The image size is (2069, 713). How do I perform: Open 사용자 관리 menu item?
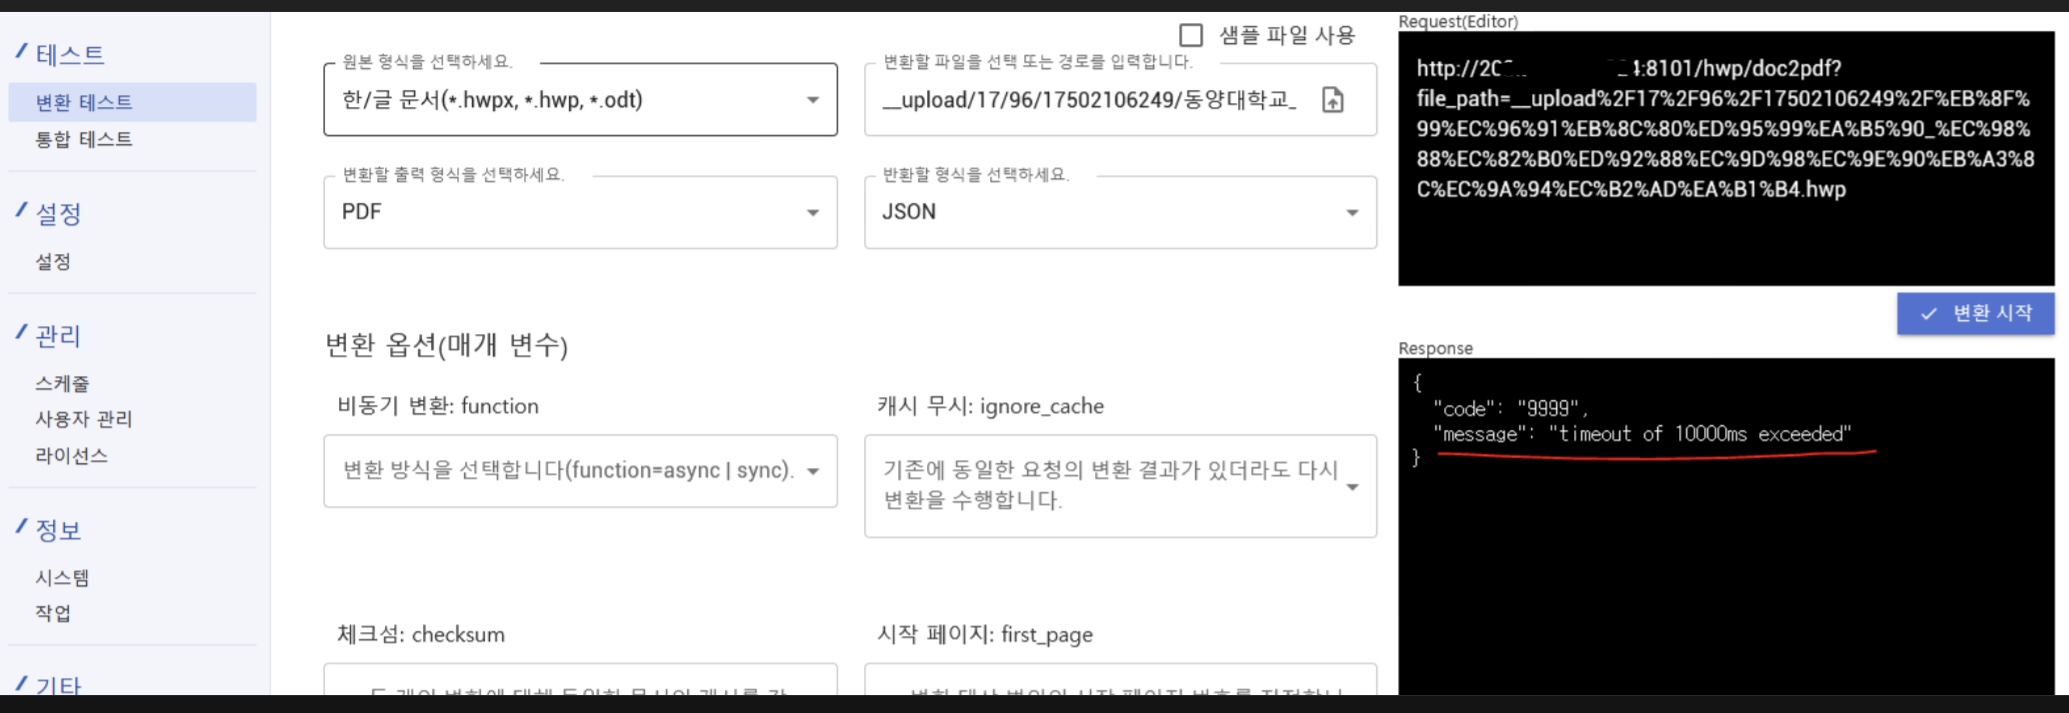(x=84, y=419)
